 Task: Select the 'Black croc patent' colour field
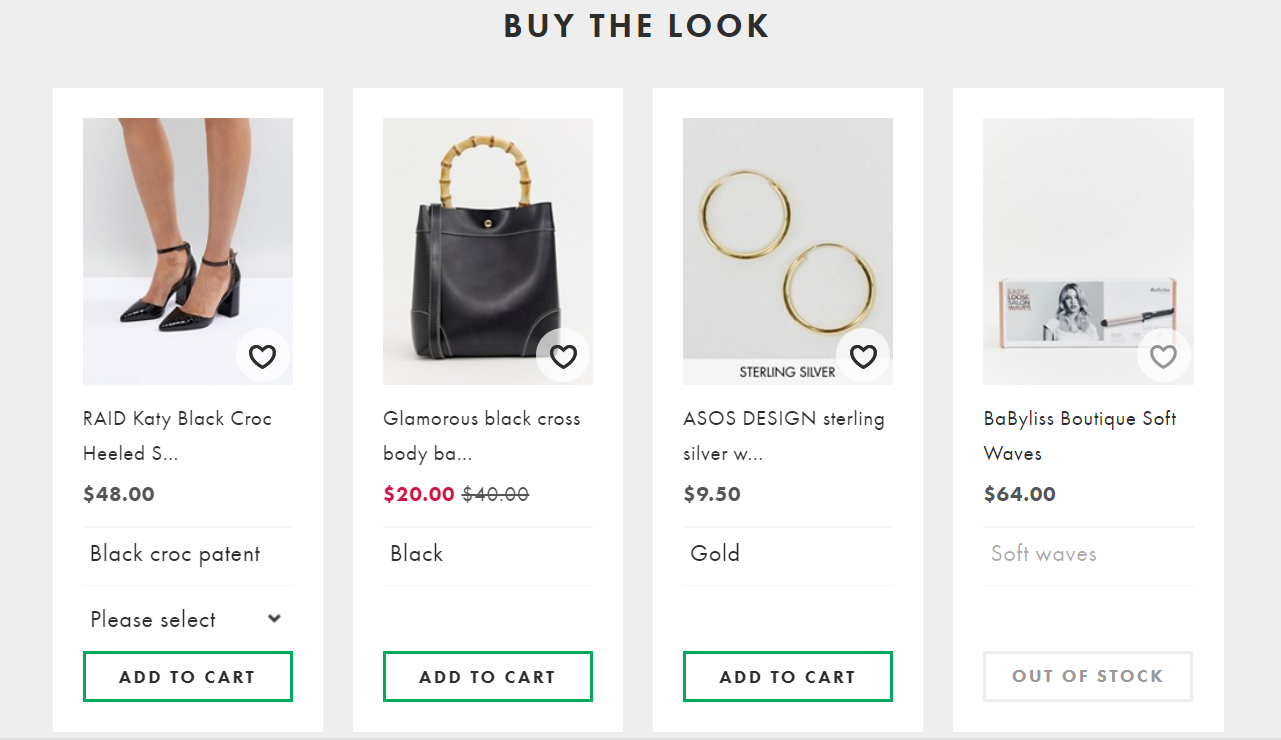click(x=175, y=554)
